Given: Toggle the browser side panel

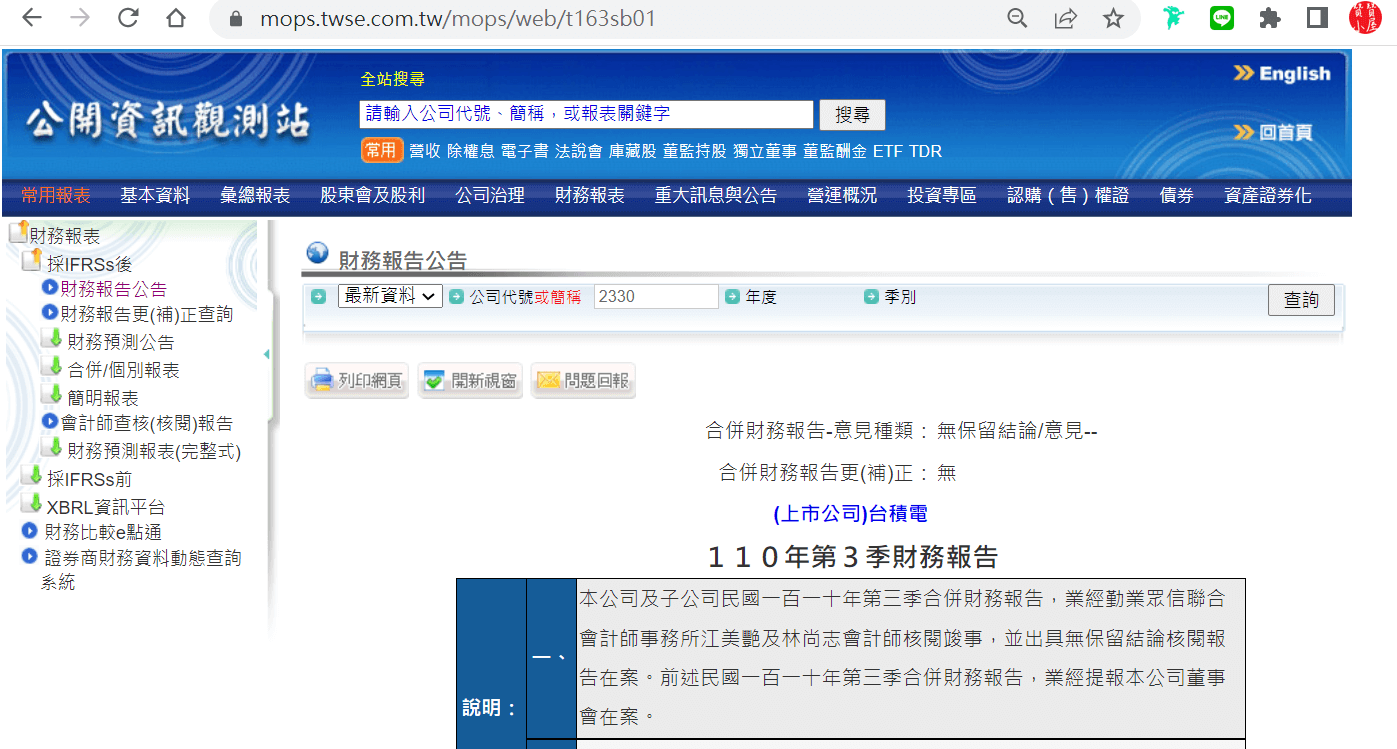Looking at the screenshot, I should point(1317,19).
